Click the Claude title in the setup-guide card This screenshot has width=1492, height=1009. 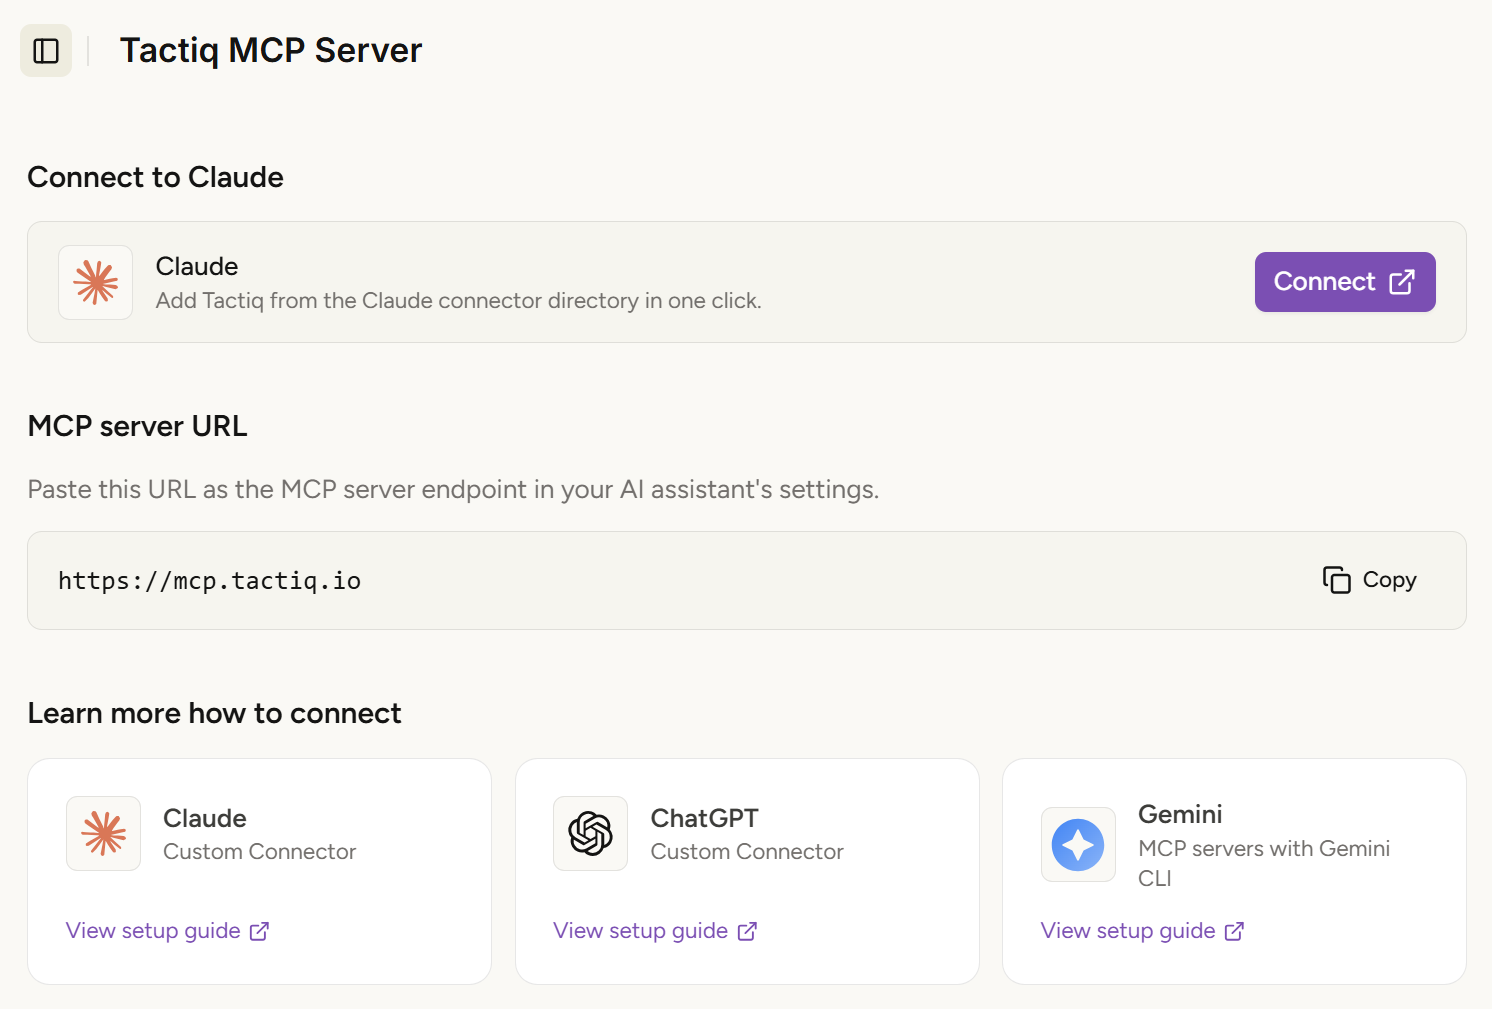205,818
